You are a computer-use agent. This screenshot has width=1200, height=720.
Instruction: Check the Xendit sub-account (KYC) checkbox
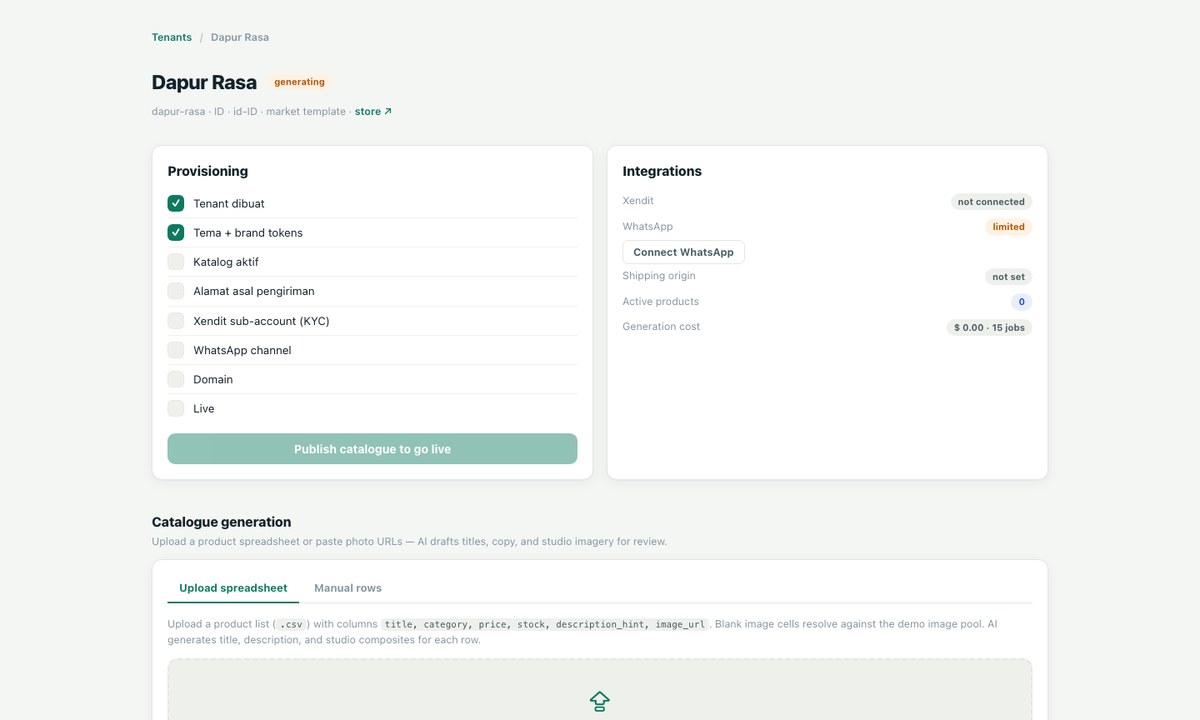coord(176,321)
